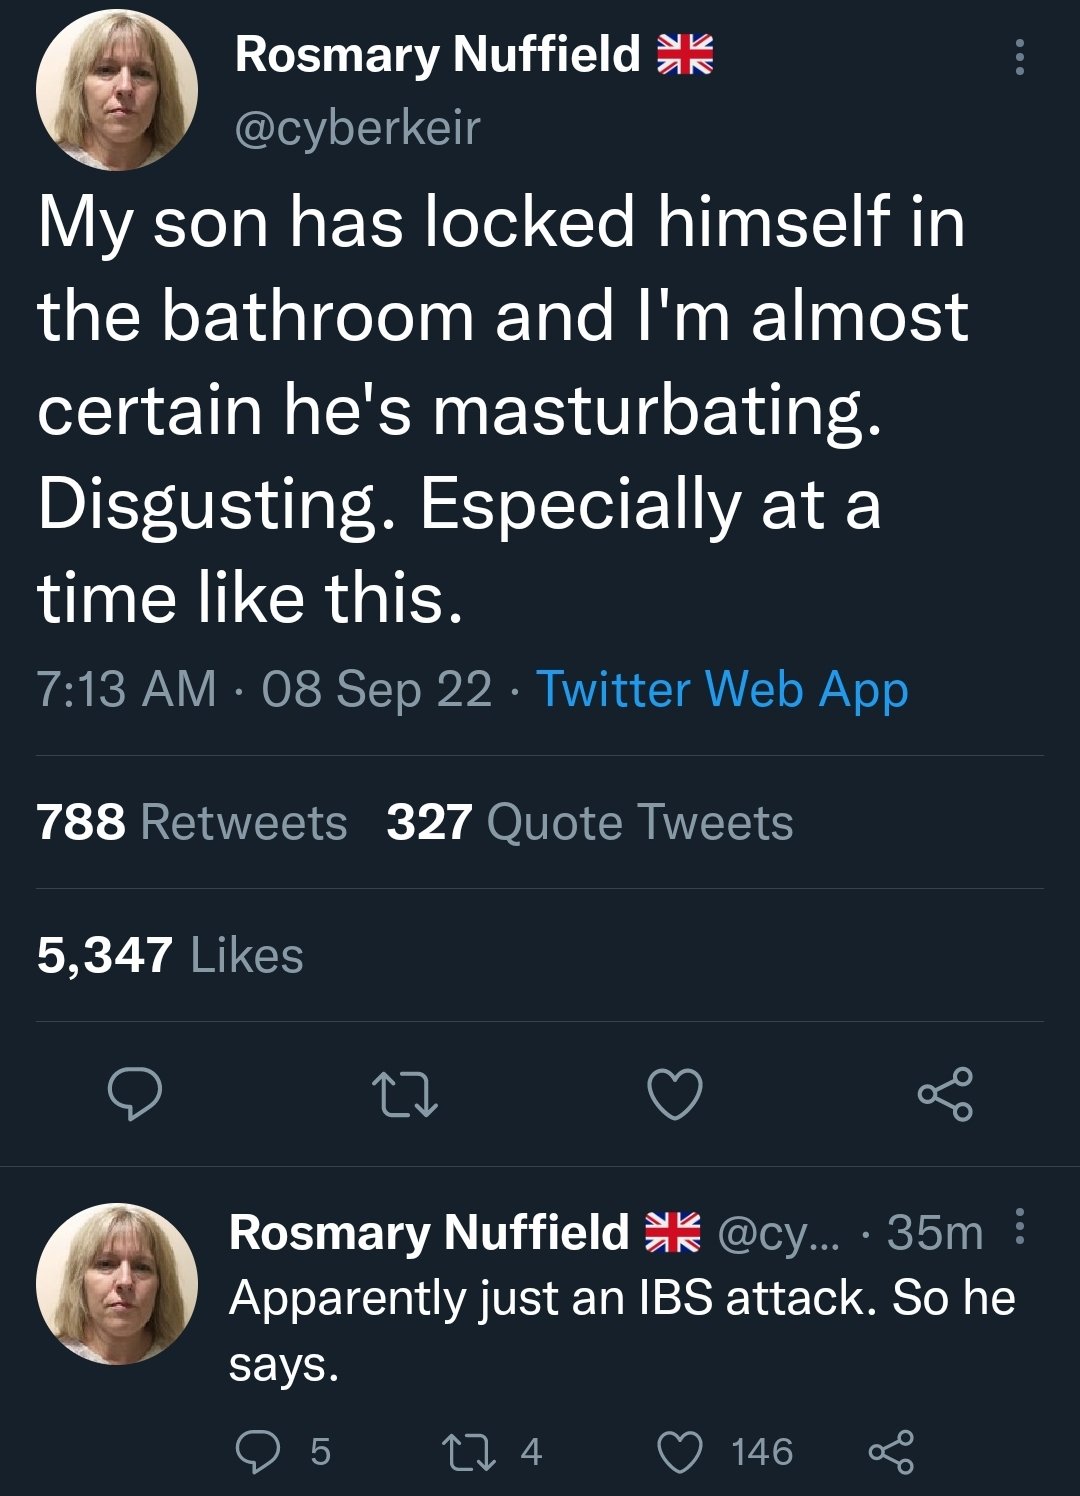Tap Rosmary Nuffield's name in the reply
Screen dimensions: 1080x1496
click(x=429, y=1232)
